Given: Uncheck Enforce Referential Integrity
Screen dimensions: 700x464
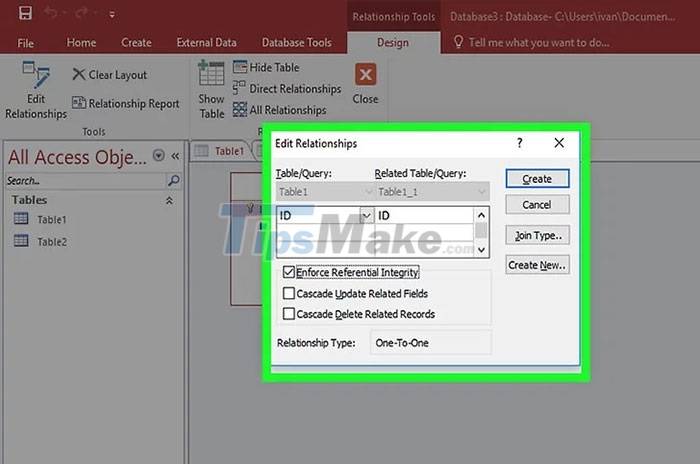Looking at the screenshot, I should coord(289,272).
